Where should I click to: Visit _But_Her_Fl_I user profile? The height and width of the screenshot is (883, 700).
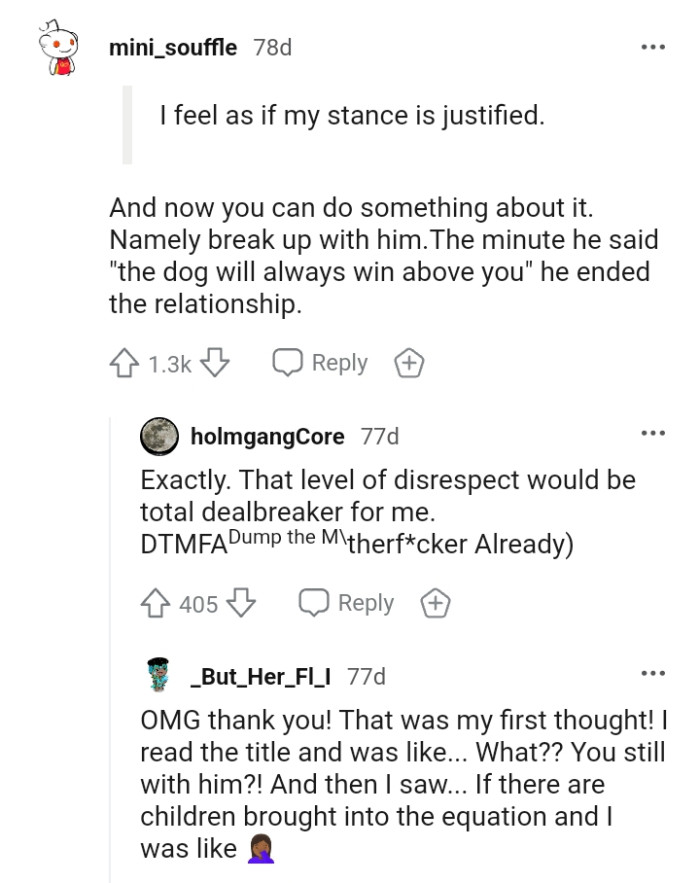point(262,676)
